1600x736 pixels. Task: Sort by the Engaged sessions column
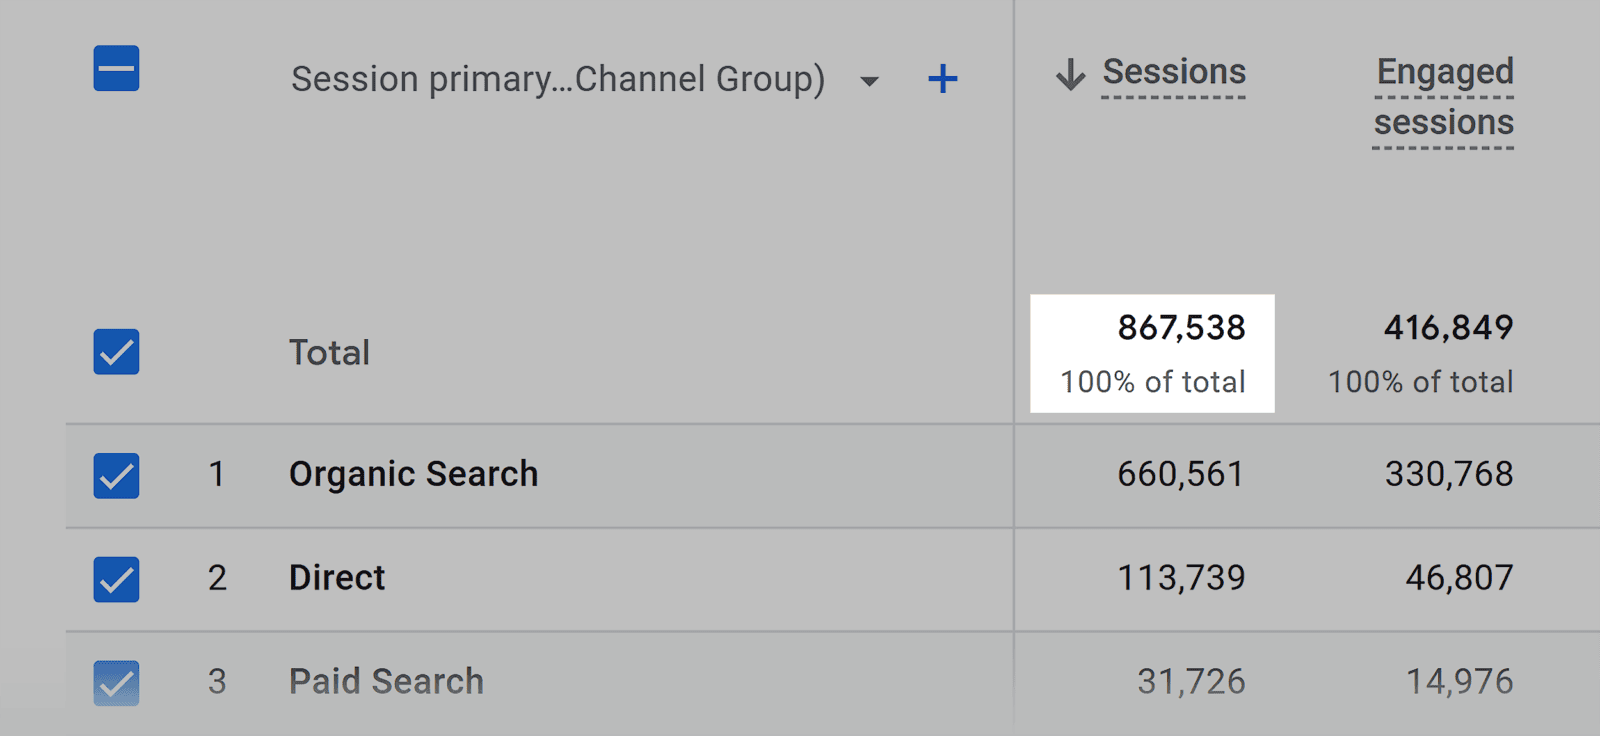point(1443,97)
